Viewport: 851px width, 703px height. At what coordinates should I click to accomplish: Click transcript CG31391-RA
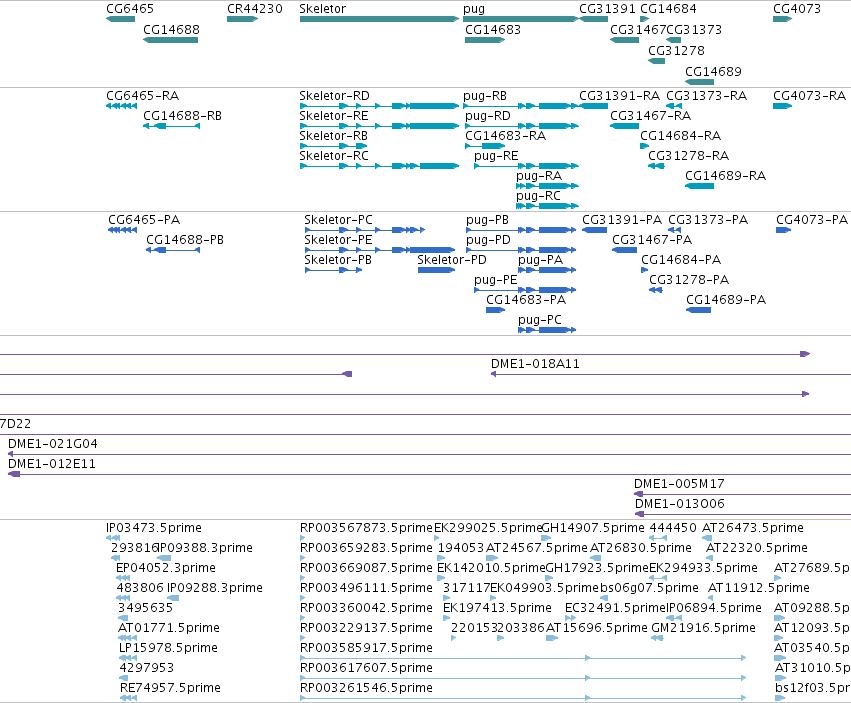619,96
